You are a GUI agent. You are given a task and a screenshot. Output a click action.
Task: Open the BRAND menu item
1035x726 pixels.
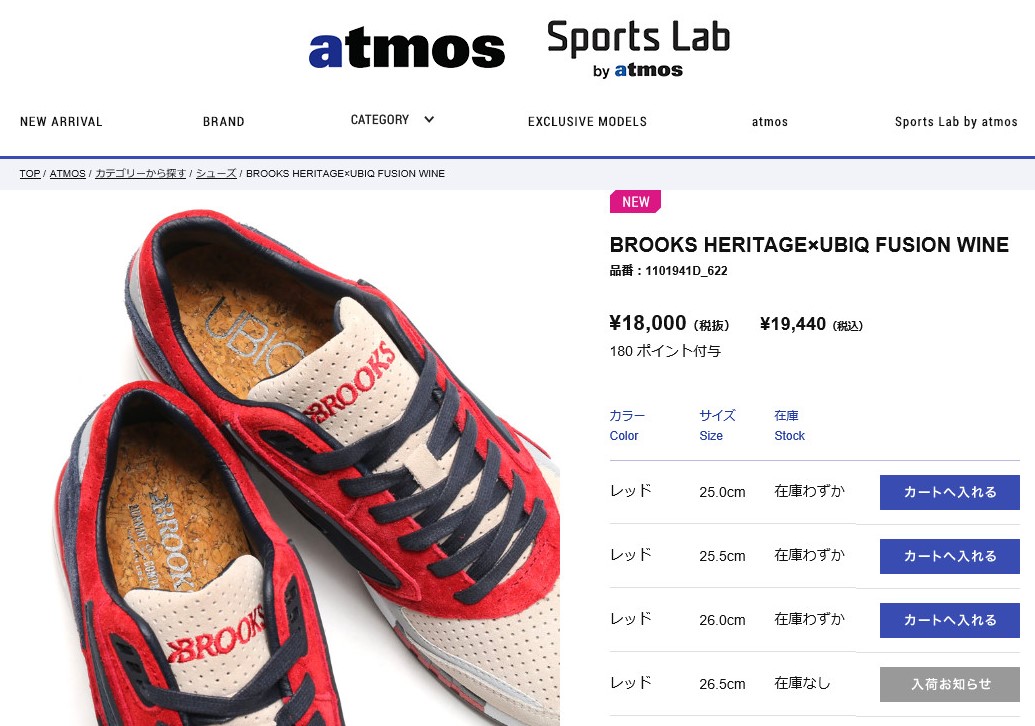coord(224,121)
